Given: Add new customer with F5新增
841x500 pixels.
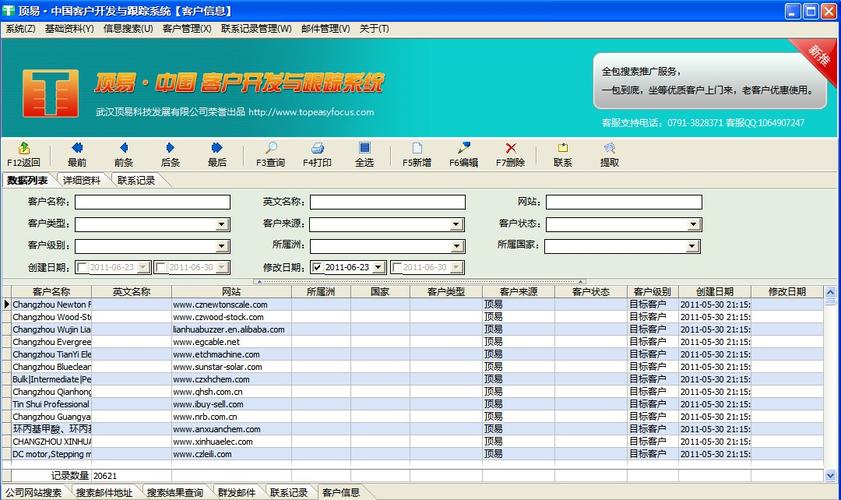Looking at the screenshot, I should (x=417, y=155).
